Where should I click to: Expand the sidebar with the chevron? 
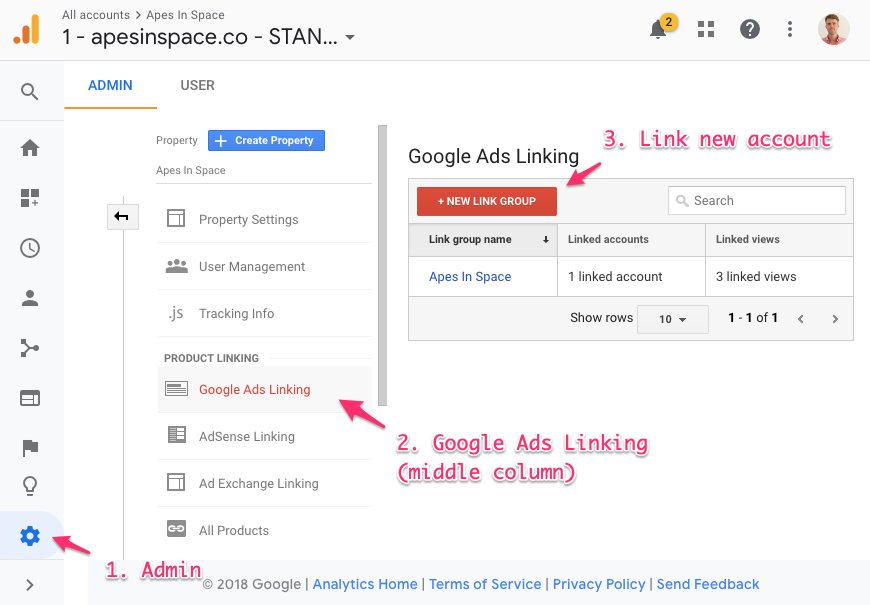click(30, 585)
